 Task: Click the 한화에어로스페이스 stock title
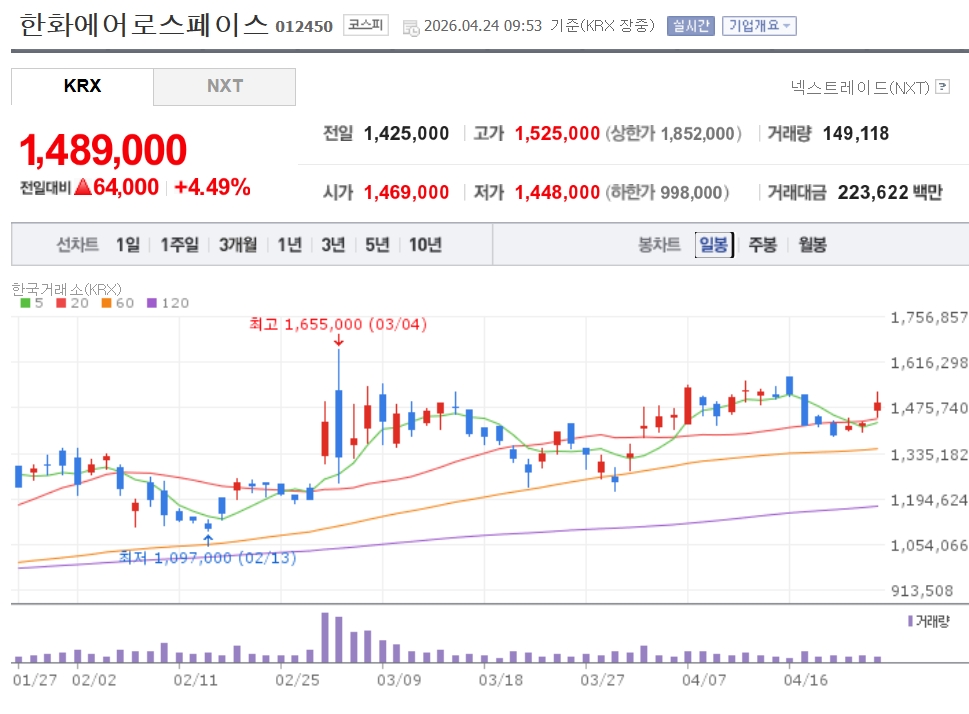click(143, 25)
